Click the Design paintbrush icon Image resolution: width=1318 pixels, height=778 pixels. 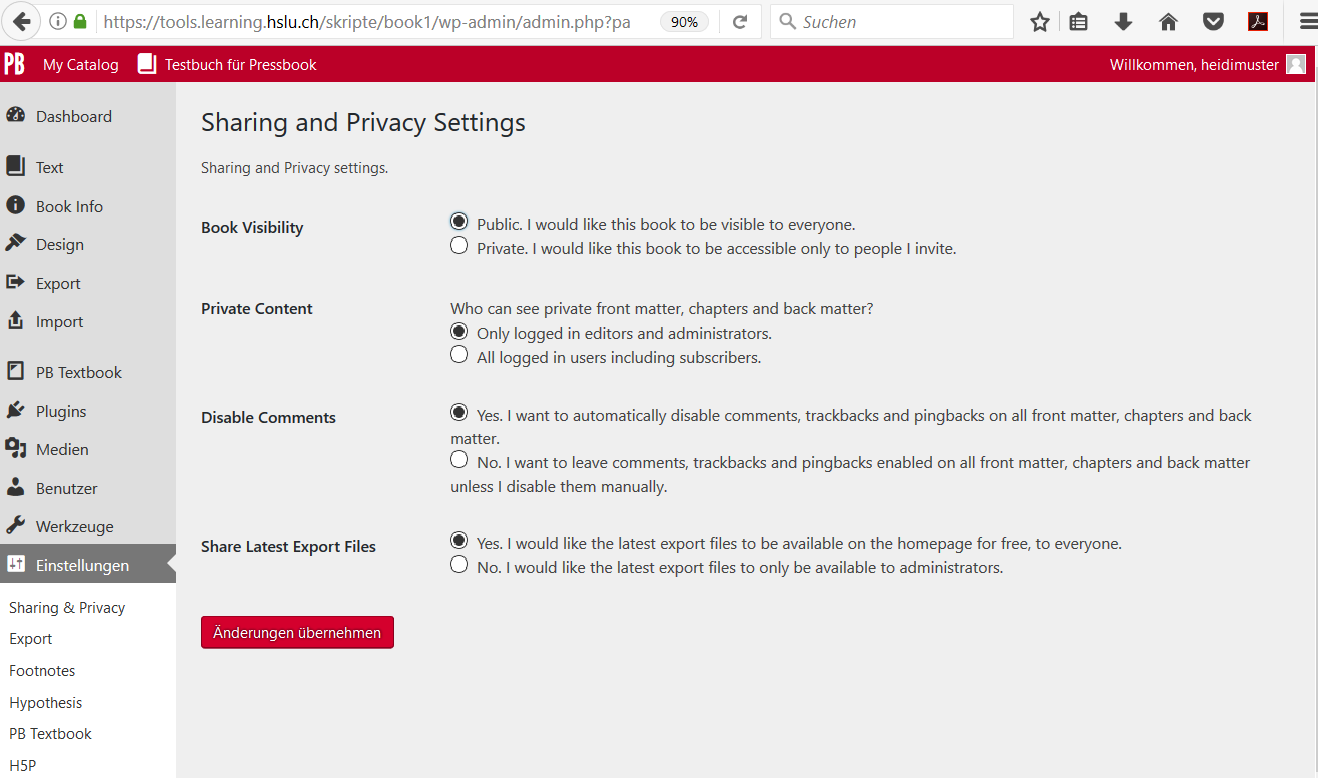coord(15,243)
